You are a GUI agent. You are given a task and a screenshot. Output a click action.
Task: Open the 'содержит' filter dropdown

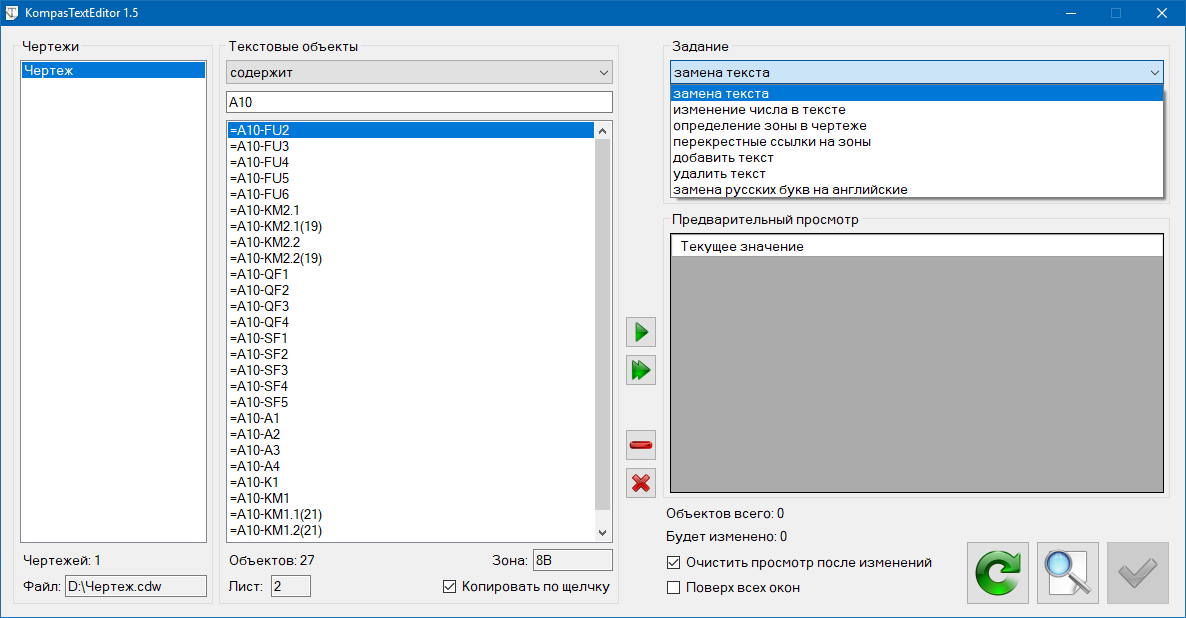tap(419, 73)
